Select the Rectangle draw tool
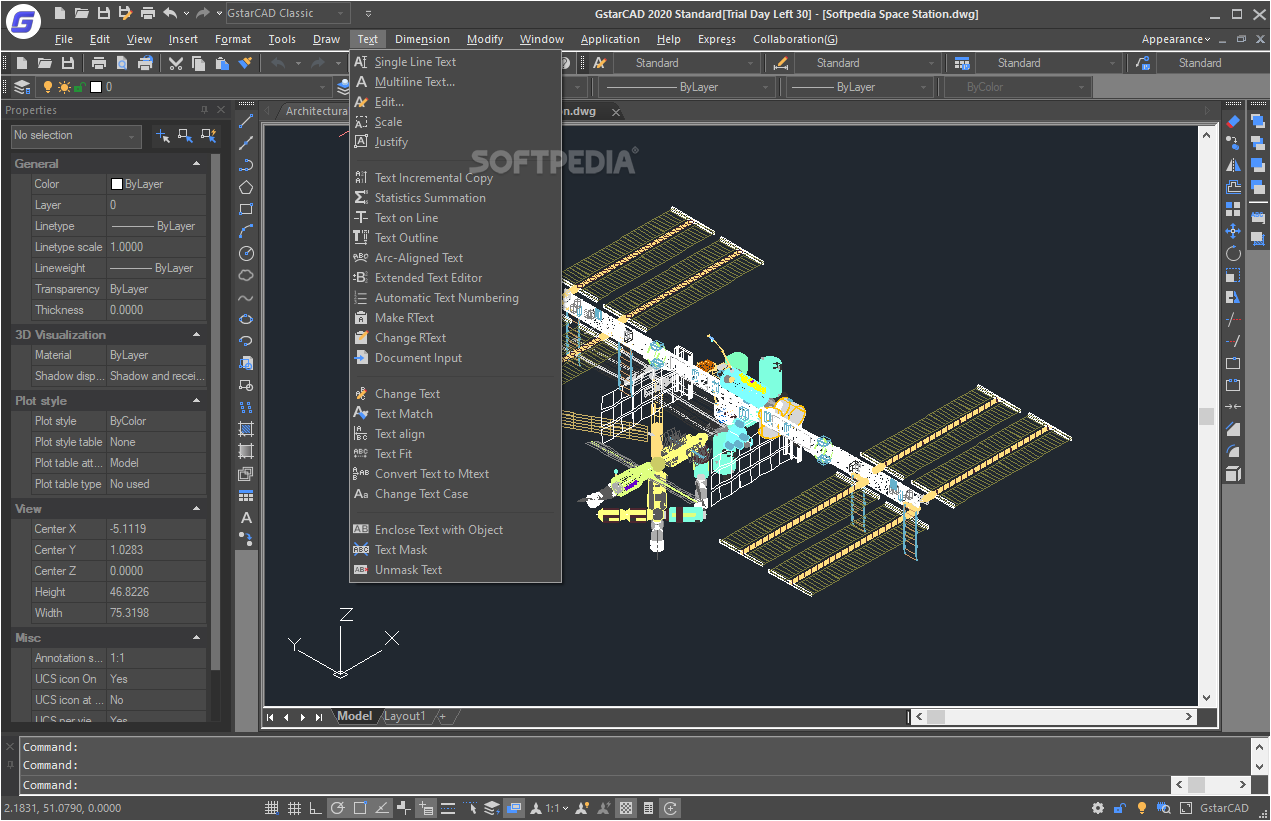The width and height of the screenshot is (1271, 821). 246,209
